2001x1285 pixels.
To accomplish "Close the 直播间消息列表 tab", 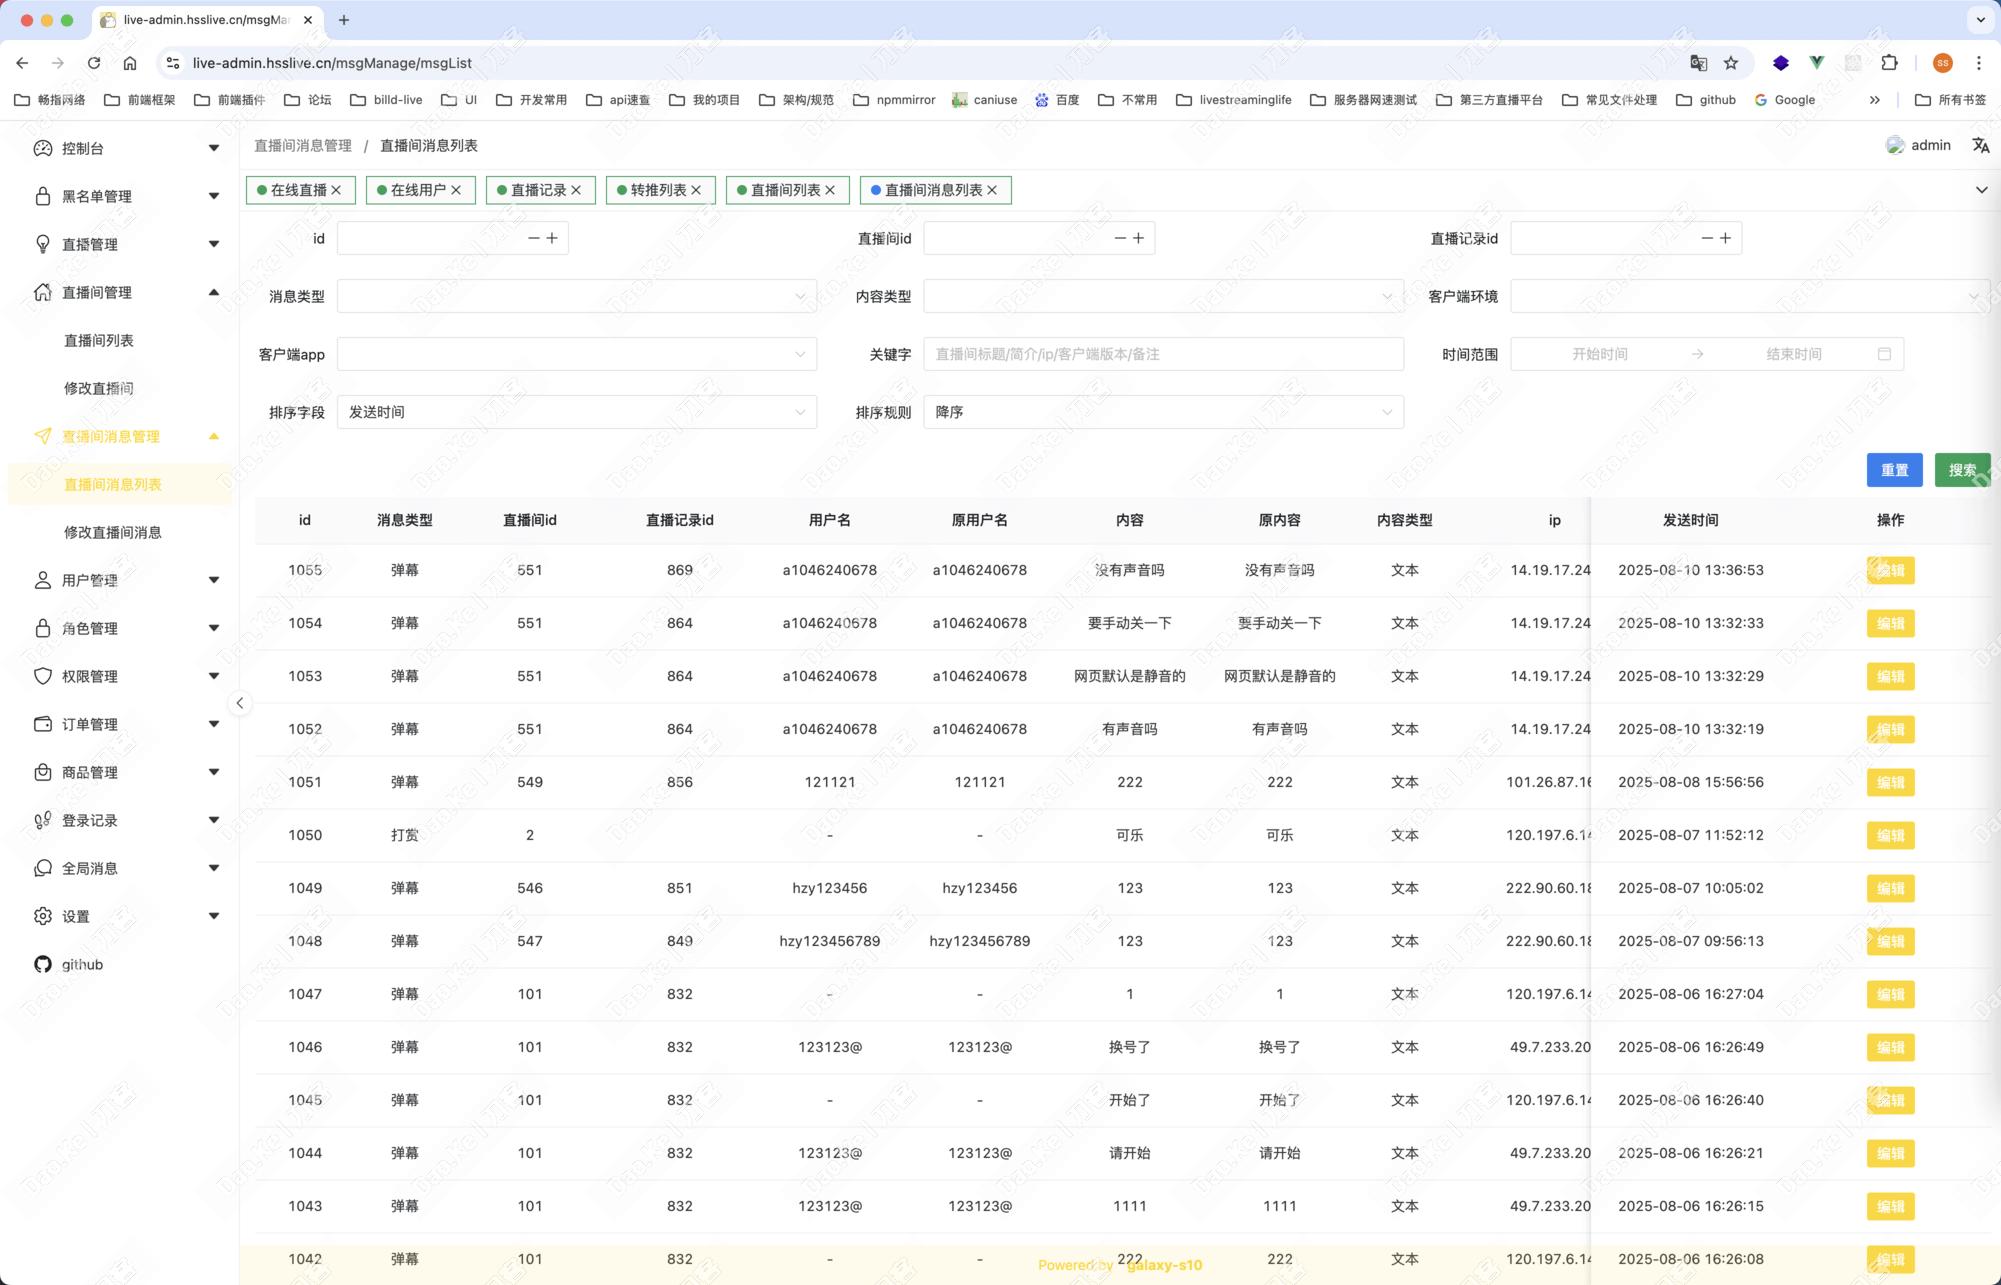I will point(992,190).
